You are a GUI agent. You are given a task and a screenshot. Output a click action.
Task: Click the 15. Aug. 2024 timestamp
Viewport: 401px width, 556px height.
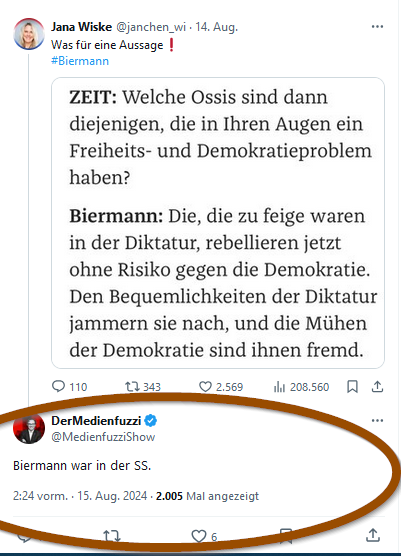coord(112,495)
